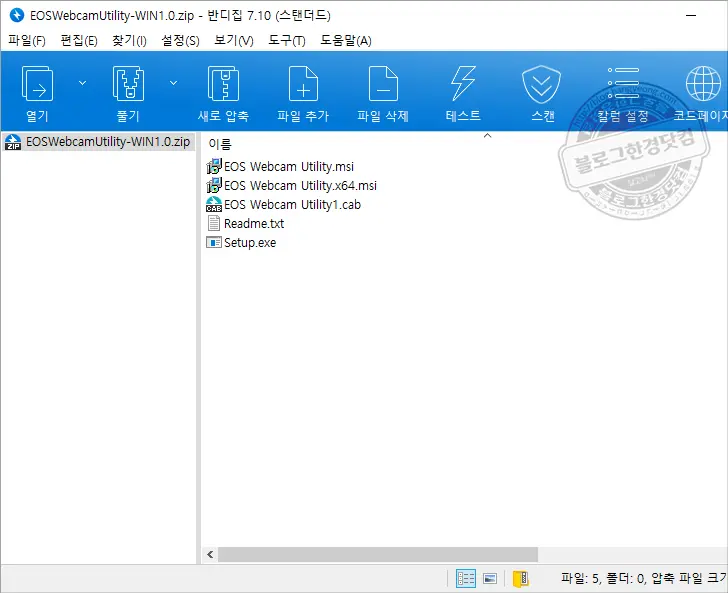Screen dimensions: 728x593
Task: Select the Readme.txt file
Action: 245,223
